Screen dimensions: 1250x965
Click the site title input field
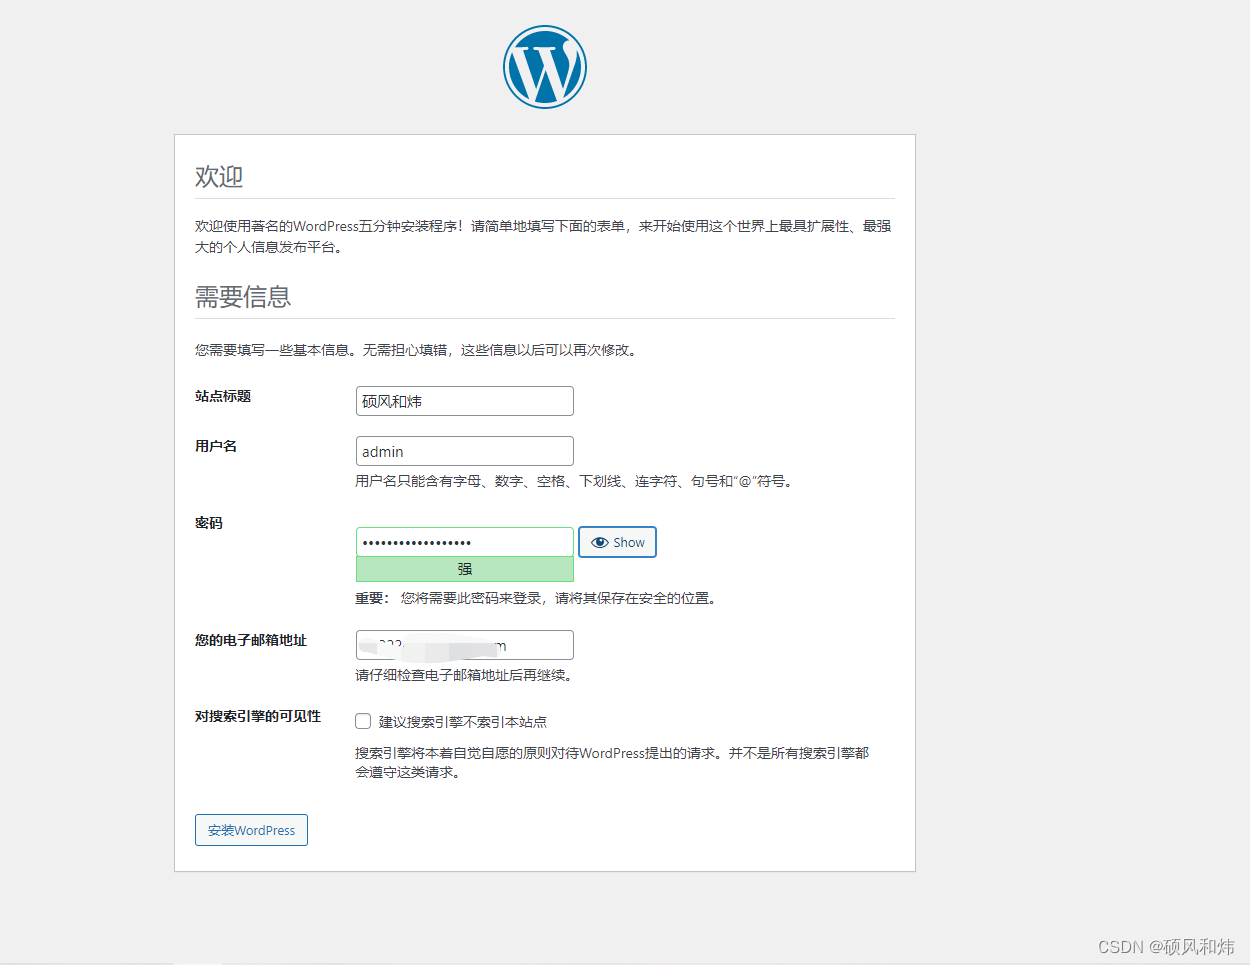[465, 401]
